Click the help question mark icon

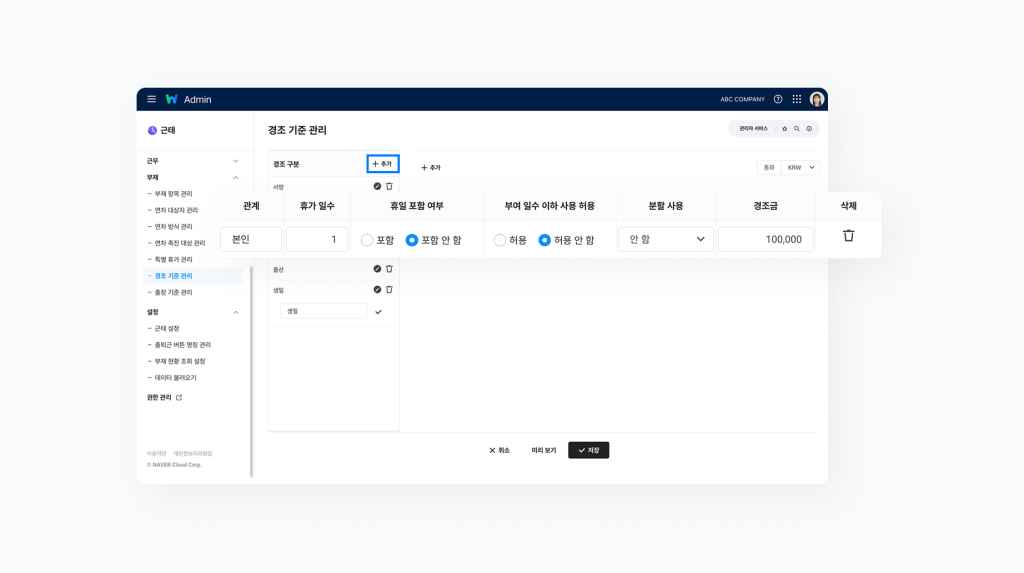tap(778, 99)
